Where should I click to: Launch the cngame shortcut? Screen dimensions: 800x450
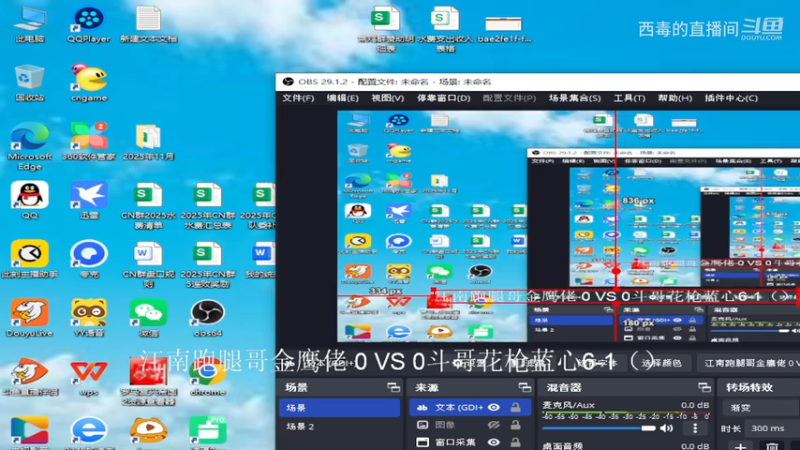click(89, 83)
